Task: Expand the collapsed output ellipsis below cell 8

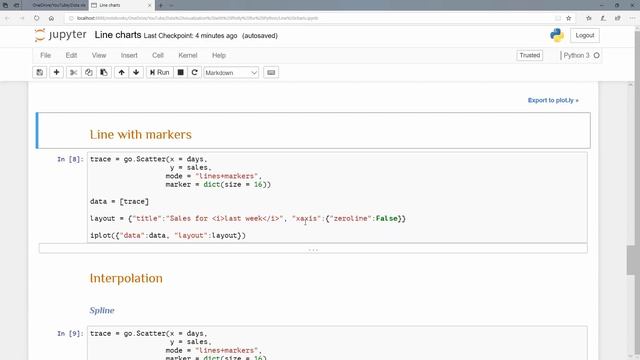Action: [x=313, y=249]
